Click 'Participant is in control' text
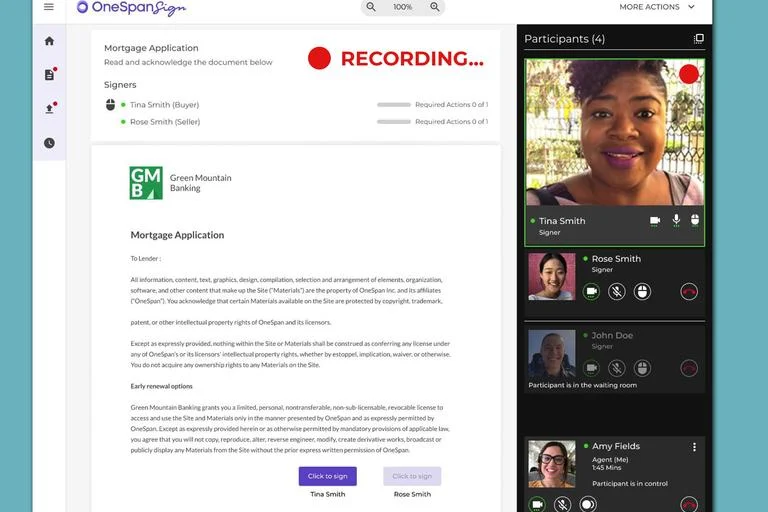 point(630,484)
